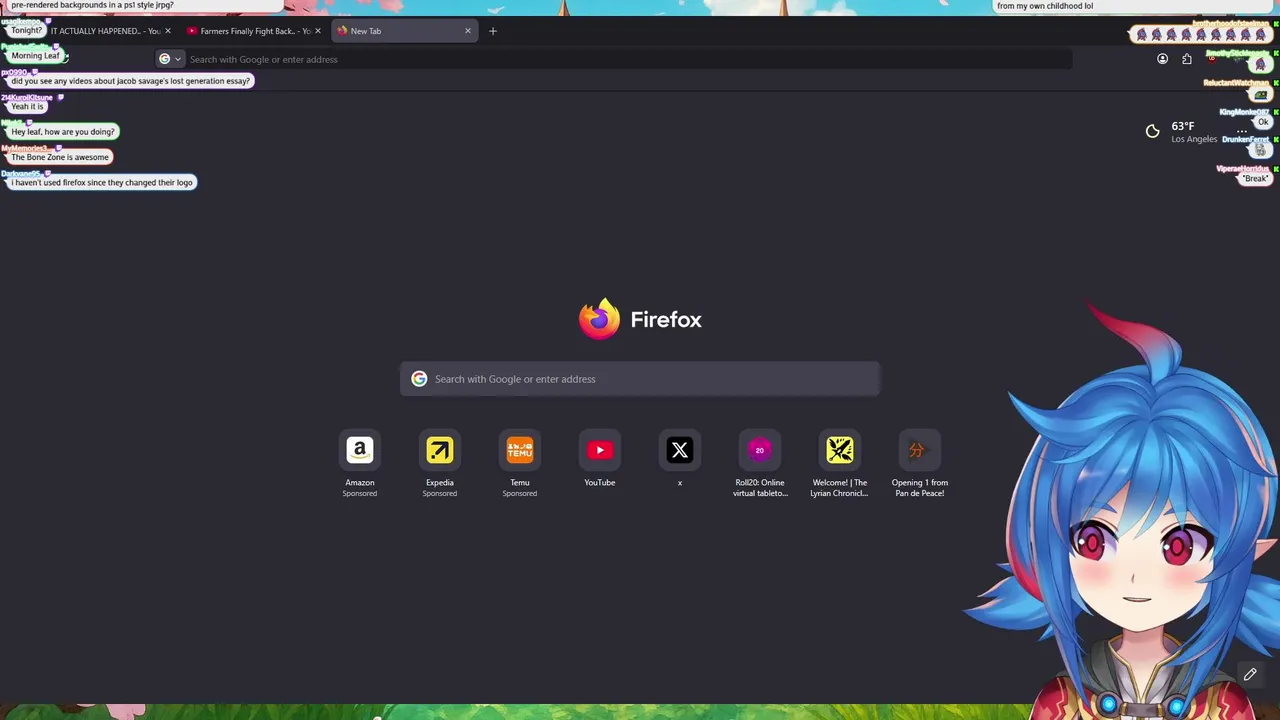Click the Firefox logo on new tab page
Screen dimensions: 1280x720
pyautogui.click(x=599, y=319)
